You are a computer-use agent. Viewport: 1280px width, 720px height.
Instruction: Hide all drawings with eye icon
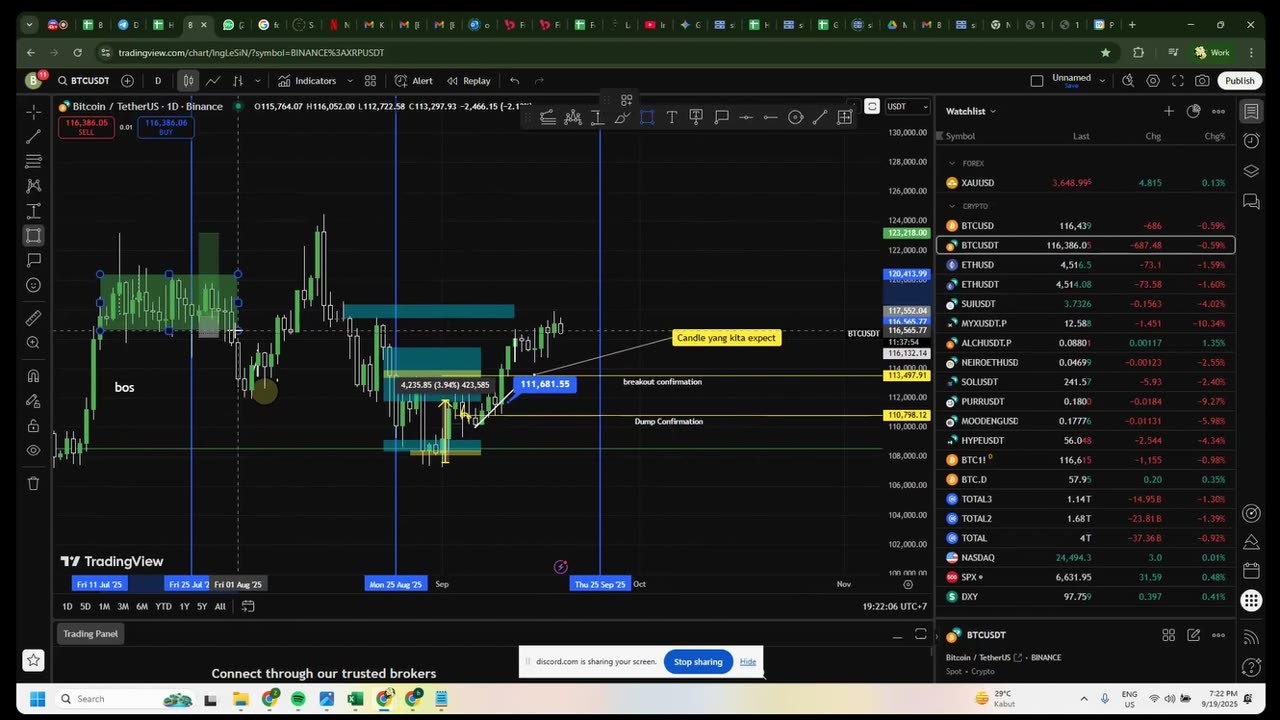click(33, 451)
